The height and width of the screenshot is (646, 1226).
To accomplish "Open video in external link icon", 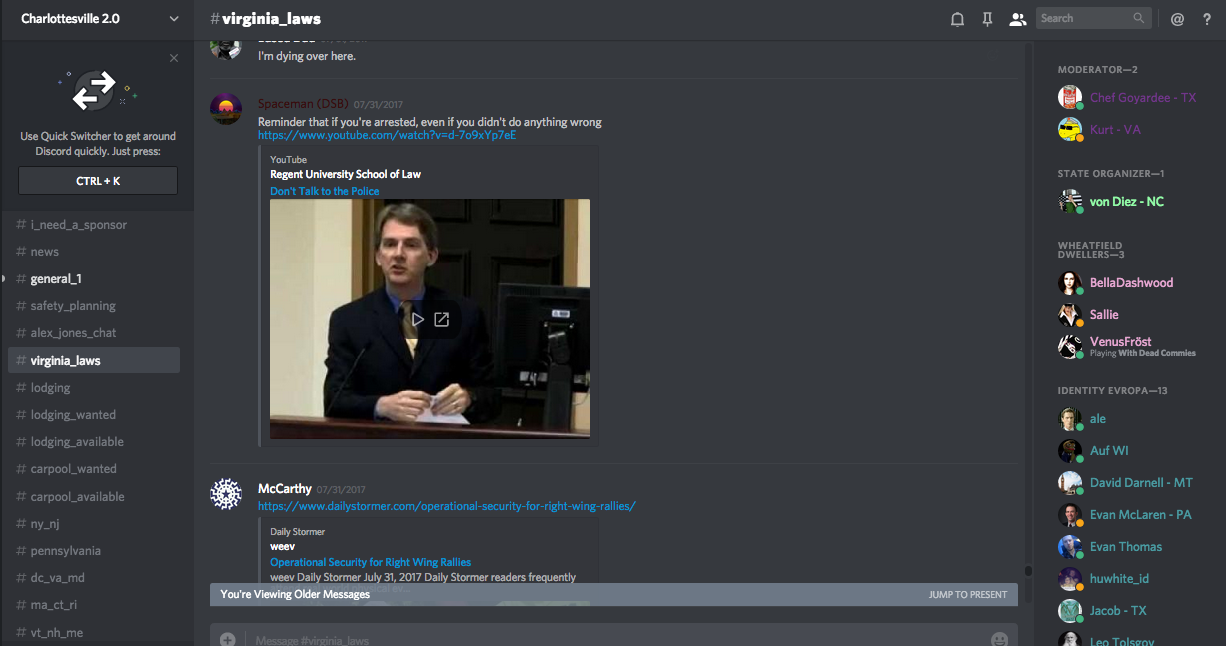I will (441, 320).
